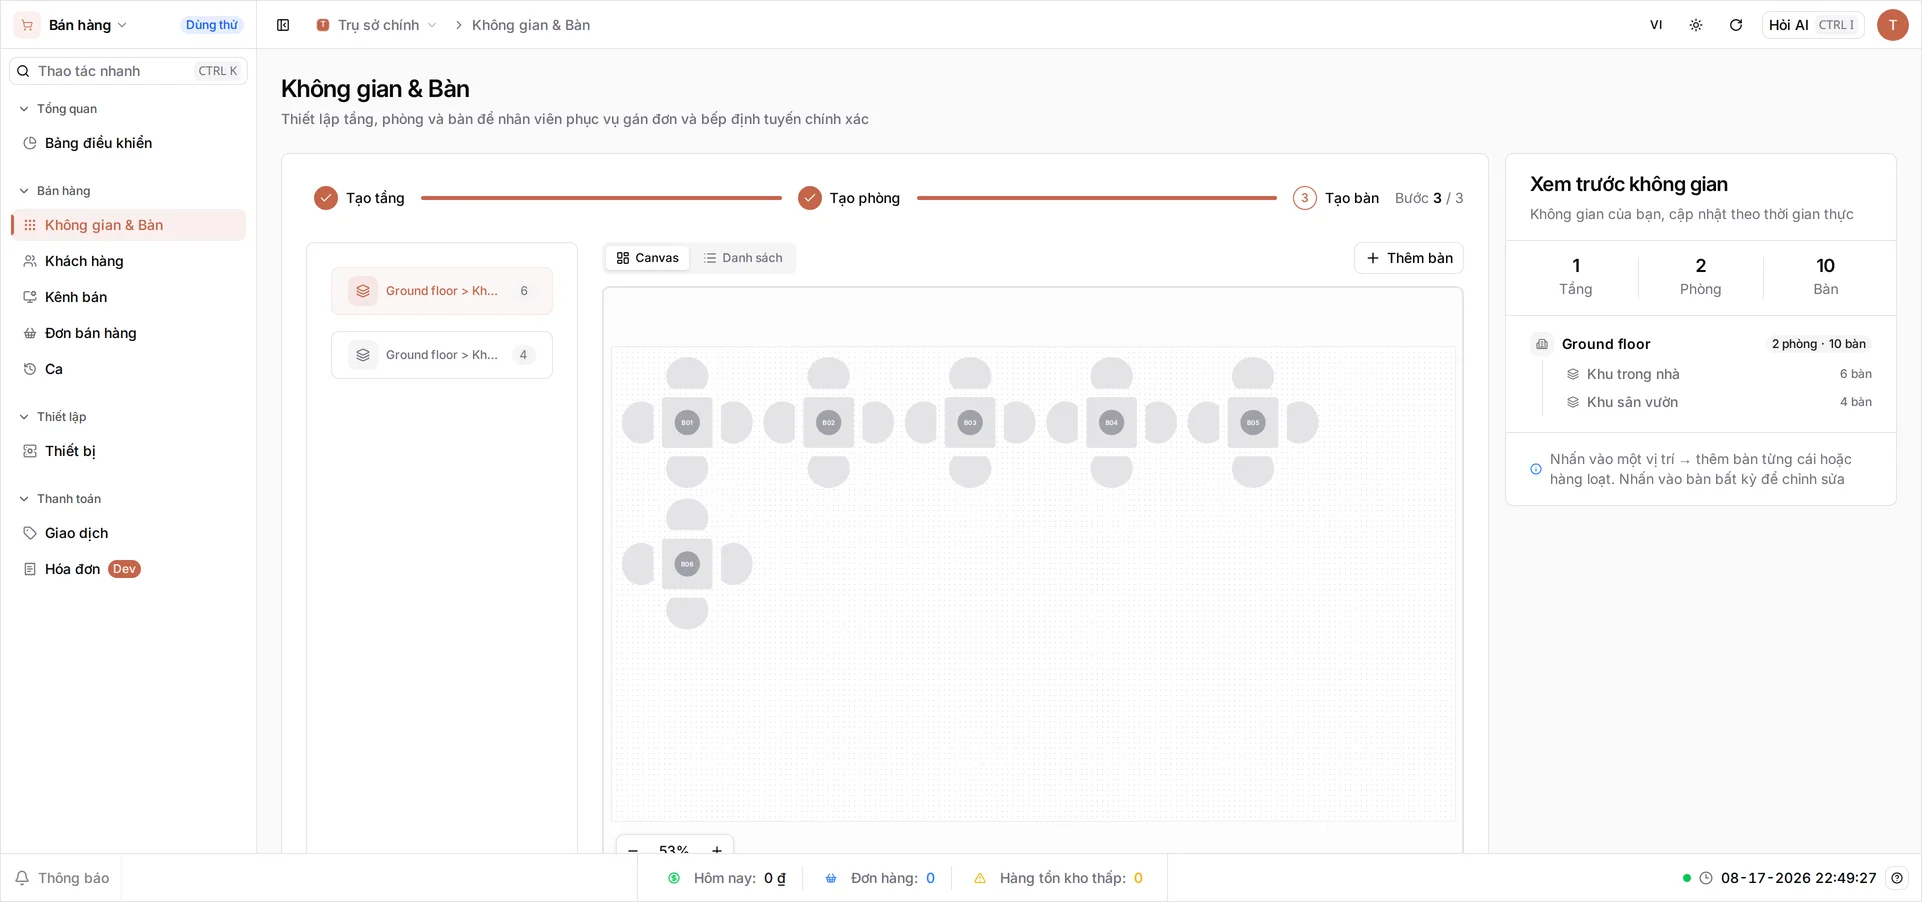Viewport: 1922px width, 902px height.
Task: Click the Bán hàng cart logo icon
Action: pyautogui.click(x=27, y=25)
